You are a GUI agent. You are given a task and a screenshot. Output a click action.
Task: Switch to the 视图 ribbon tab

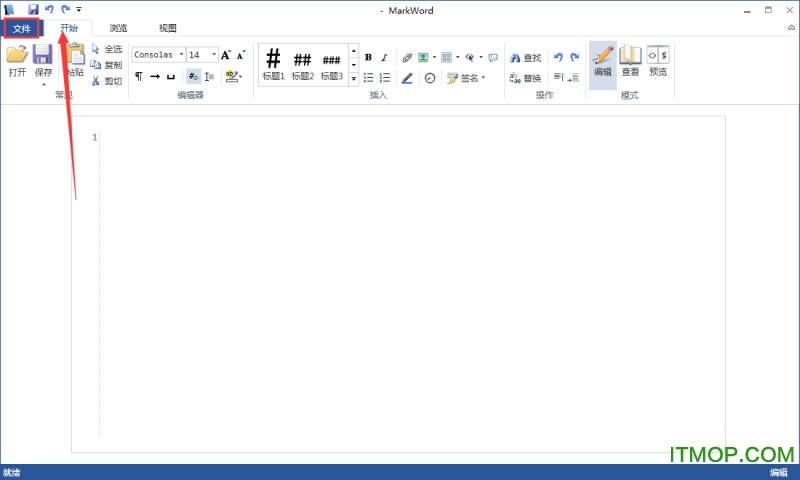tap(167, 28)
